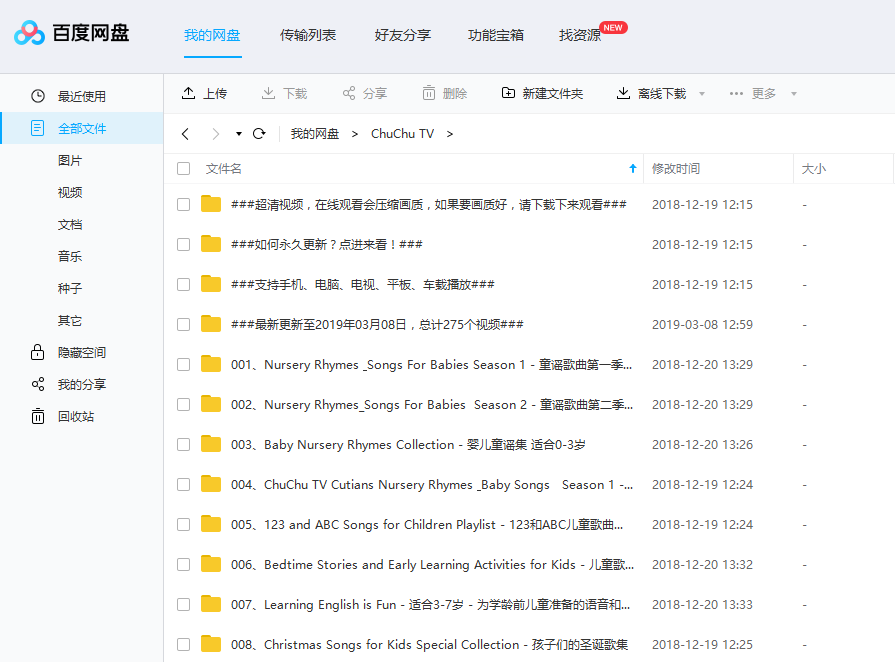Viewport: 895px width, 662px height.
Task: Click the document icon for 全部文件
Action: 38,128
